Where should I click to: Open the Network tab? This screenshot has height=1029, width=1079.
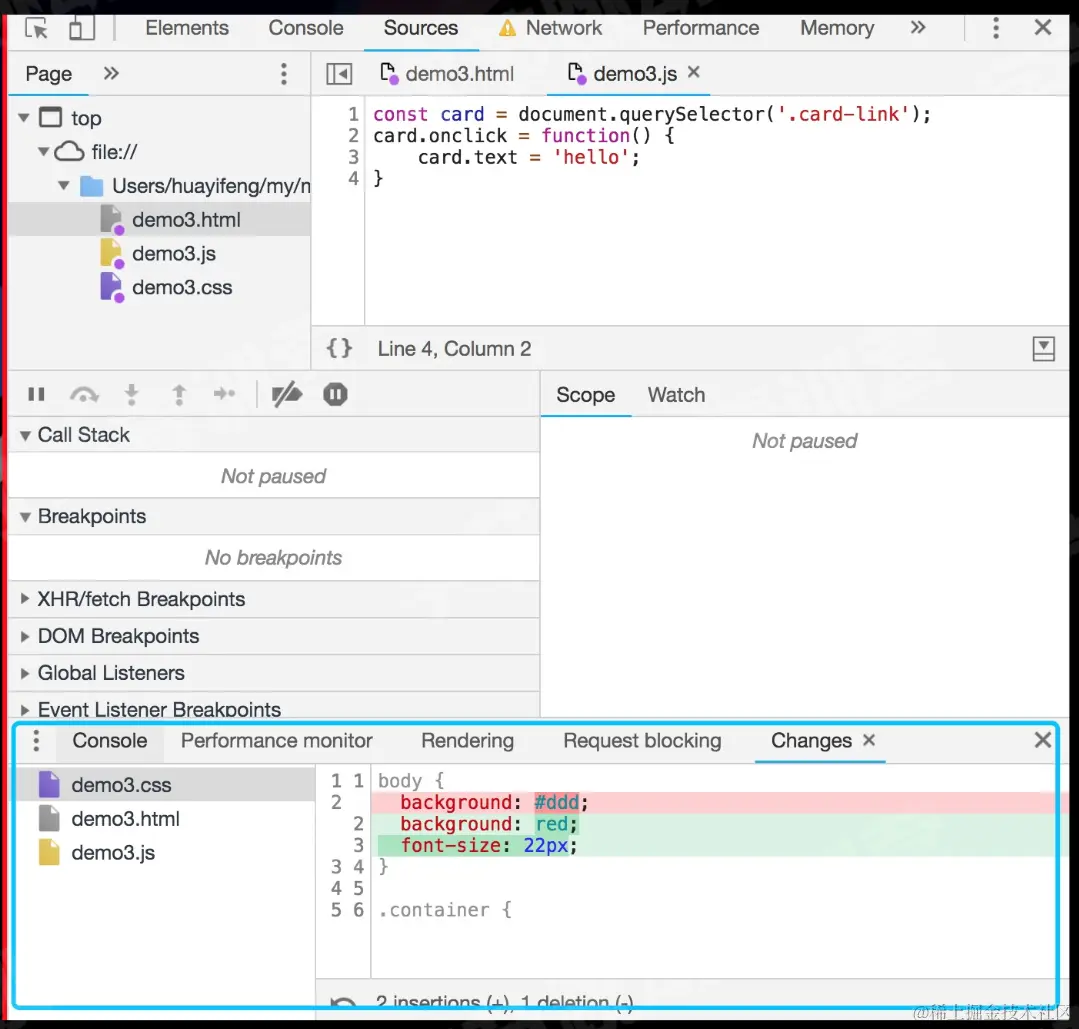click(x=551, y=28)
